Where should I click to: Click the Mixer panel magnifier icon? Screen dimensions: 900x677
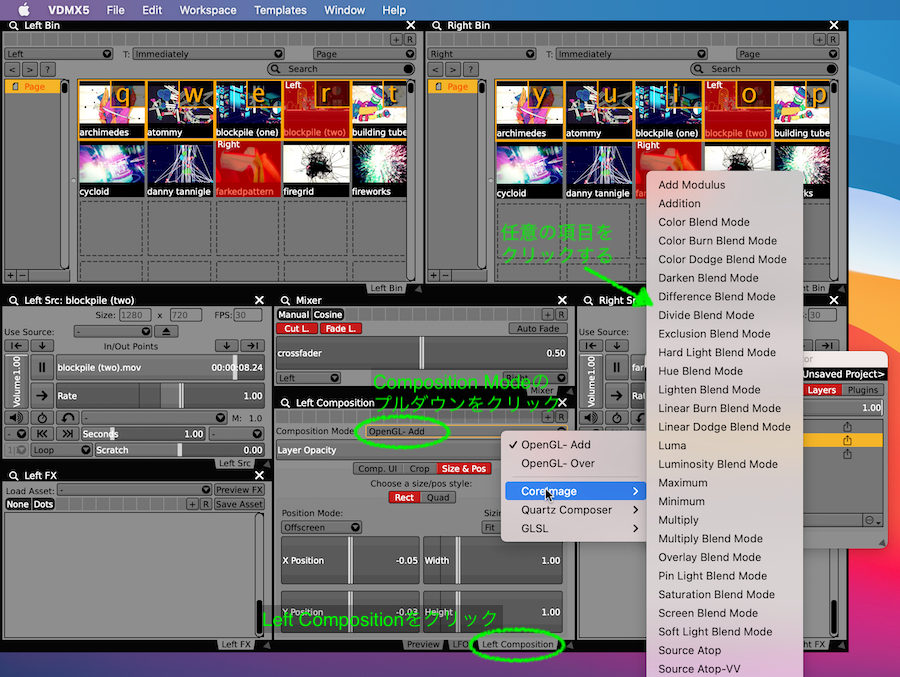[x=285, y=300]
